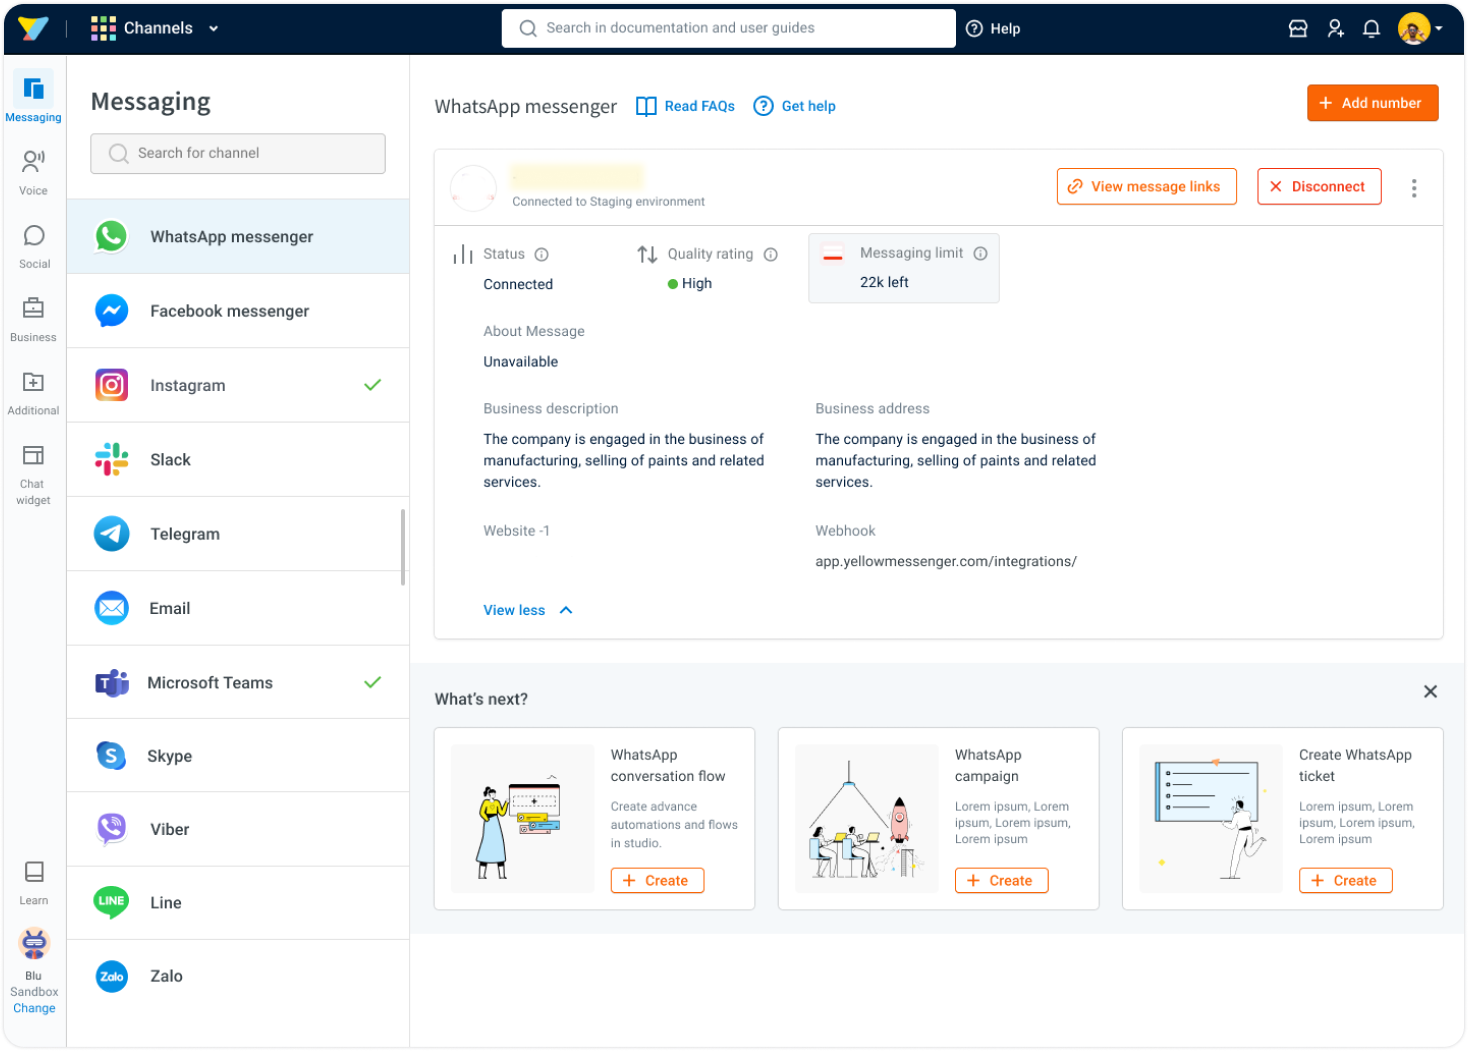Select Telegram from the channel list
1468x1051 pixels.
(238, 534)
